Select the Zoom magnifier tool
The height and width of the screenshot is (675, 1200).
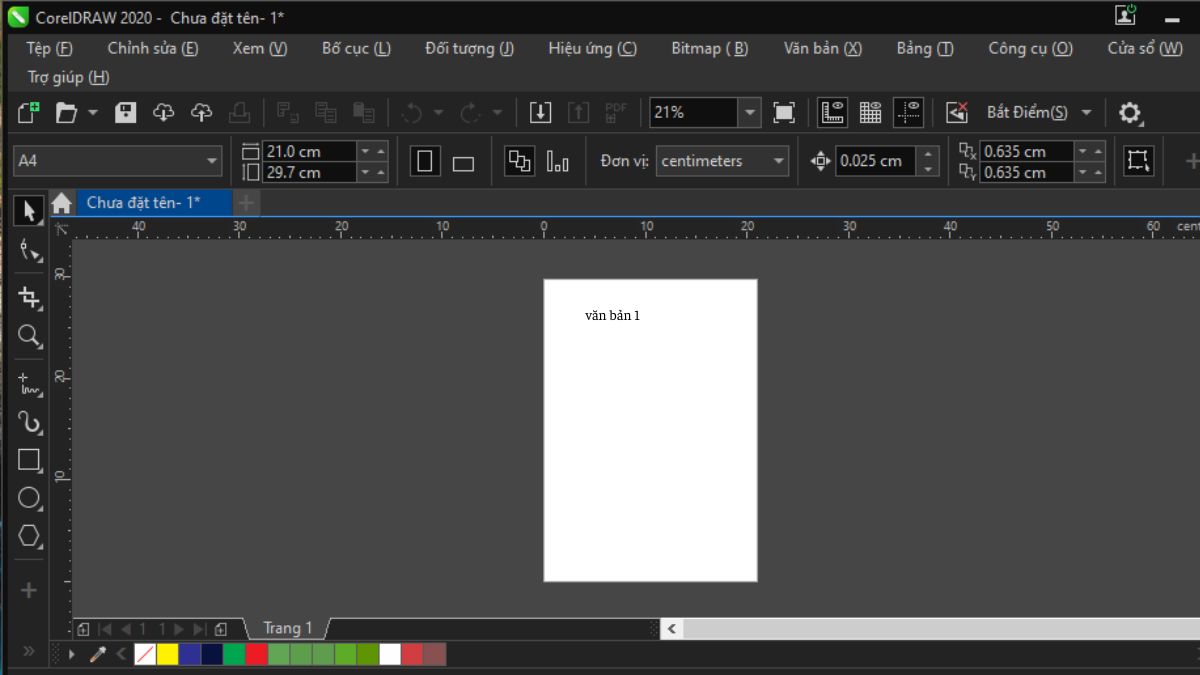coord(30,336)
